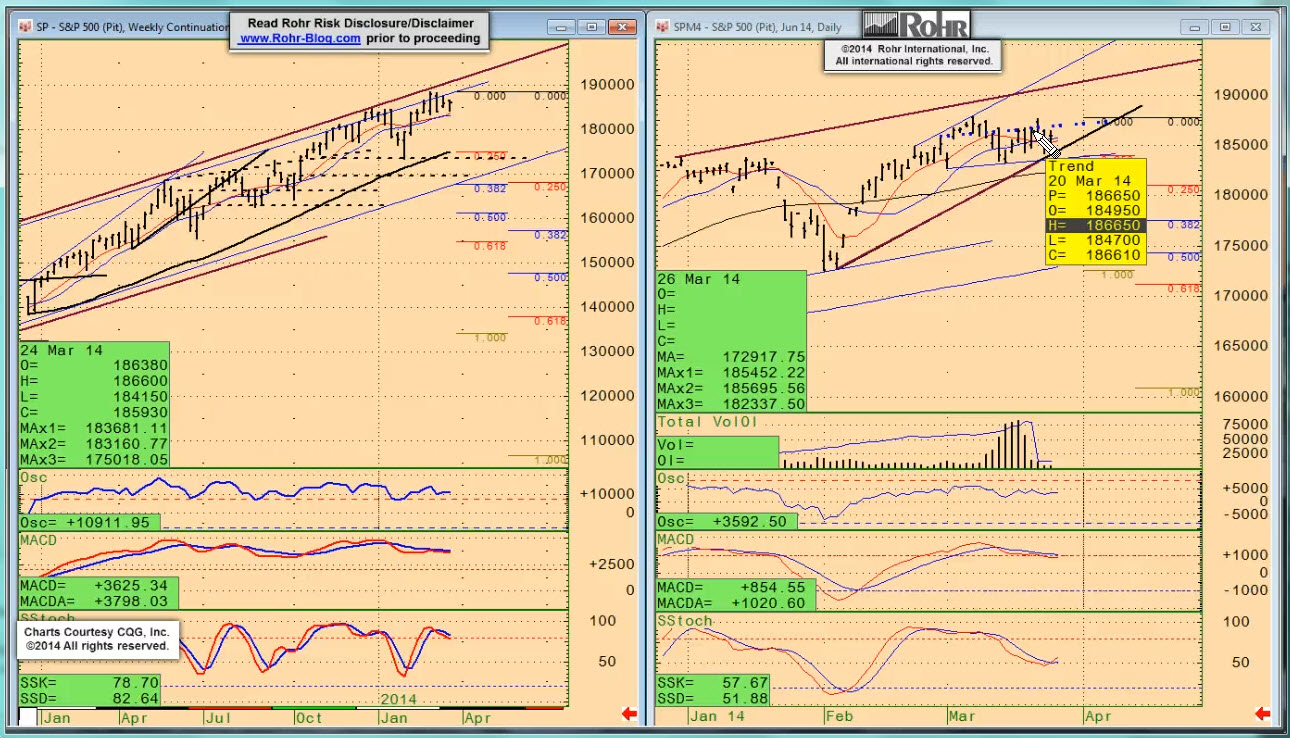Open the www.Rohr-Blog.com link
The image size is (1290, 738).
[300, 39]
